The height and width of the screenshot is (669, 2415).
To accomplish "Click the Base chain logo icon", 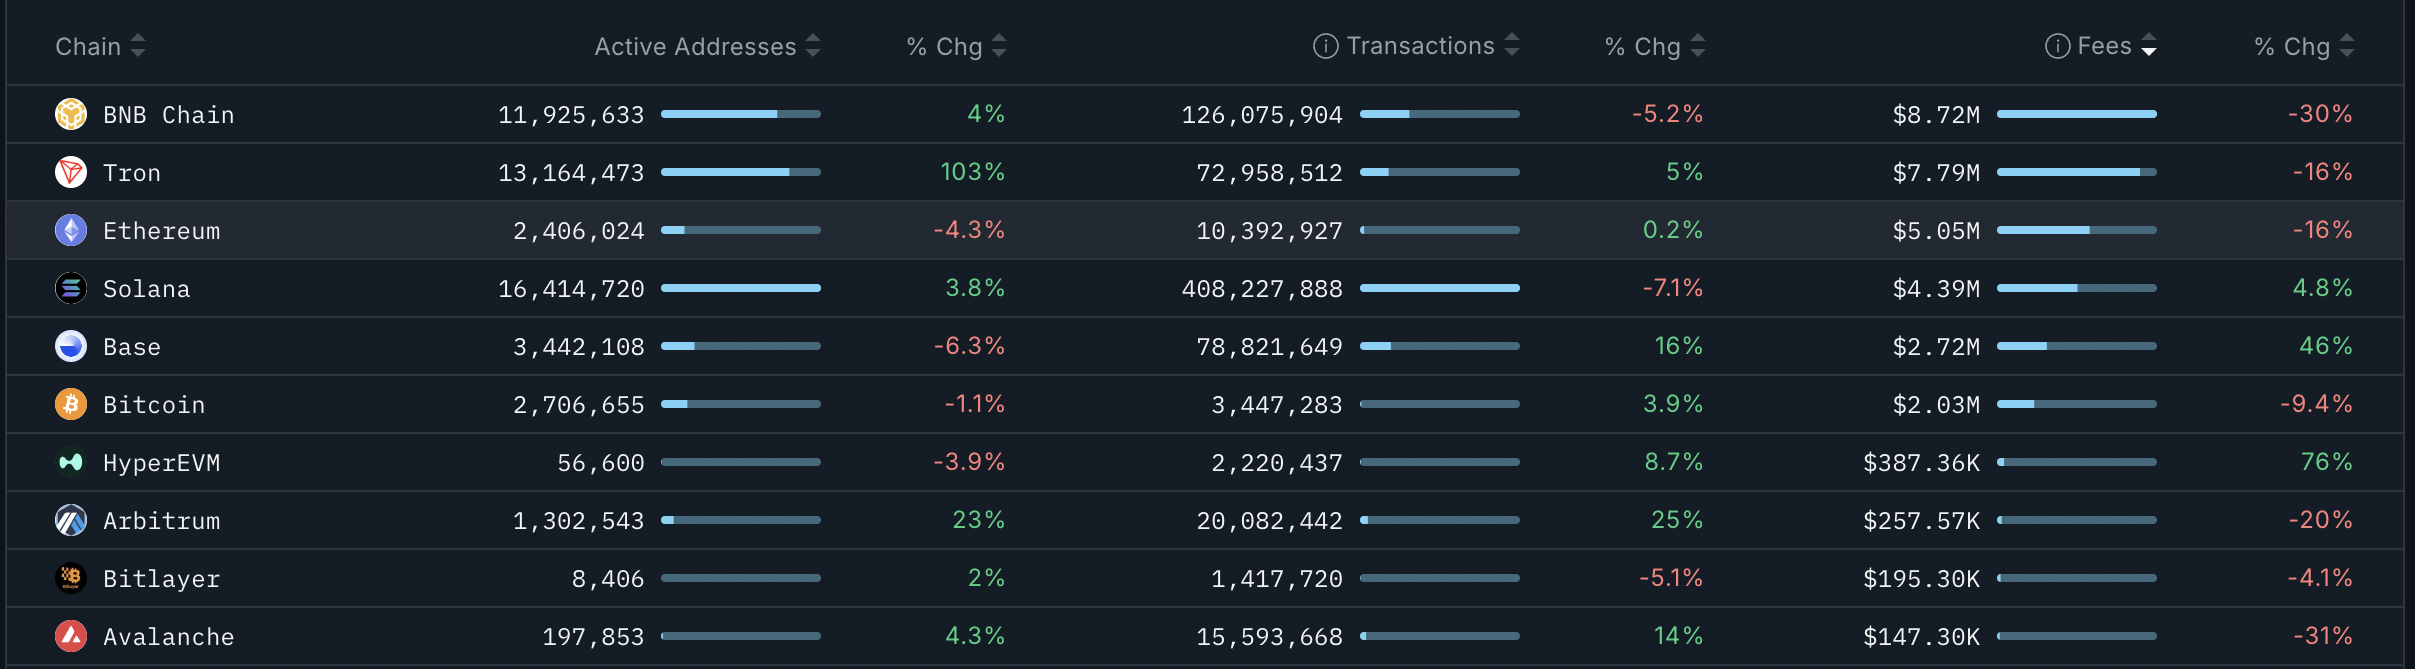I will 71,347.
